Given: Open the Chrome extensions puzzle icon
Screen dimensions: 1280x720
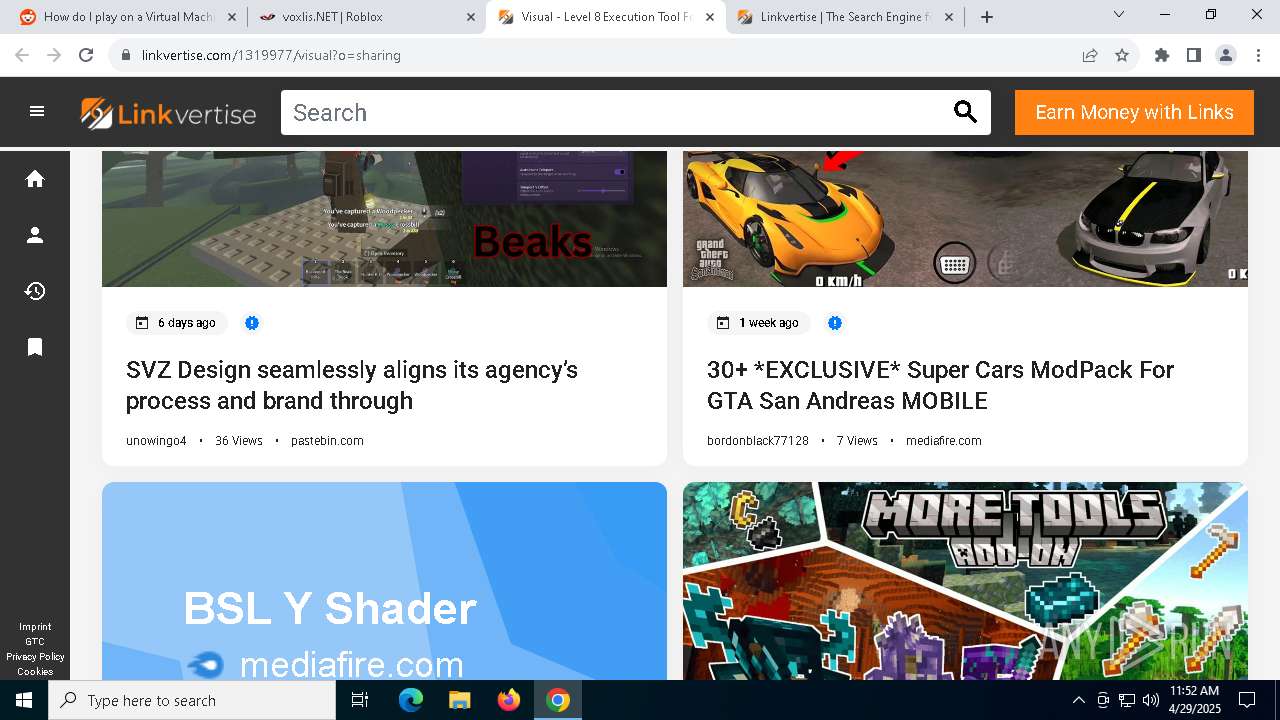Looking at the screenshot, I should click(x=1162, y=55).
